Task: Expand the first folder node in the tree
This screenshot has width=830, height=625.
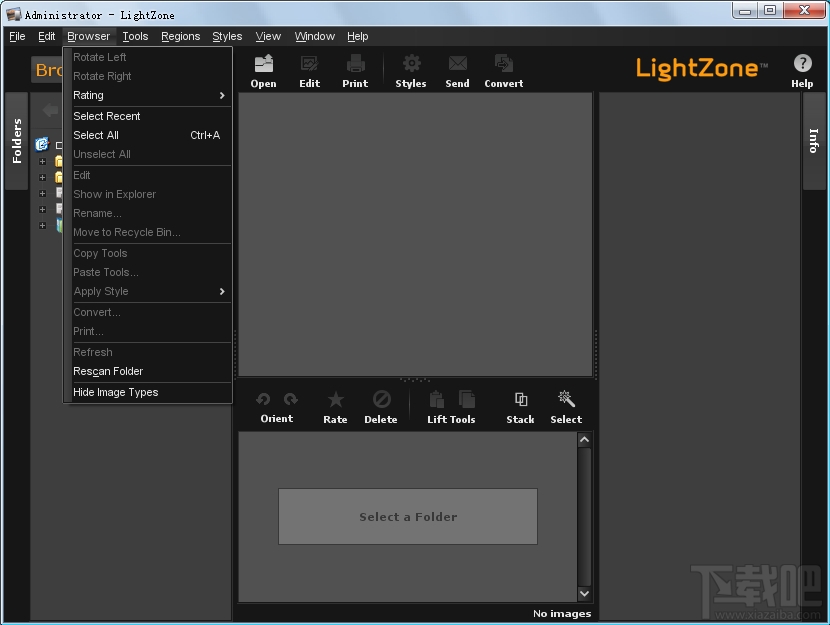Action: pyautogui.click(x=42, y=160)
